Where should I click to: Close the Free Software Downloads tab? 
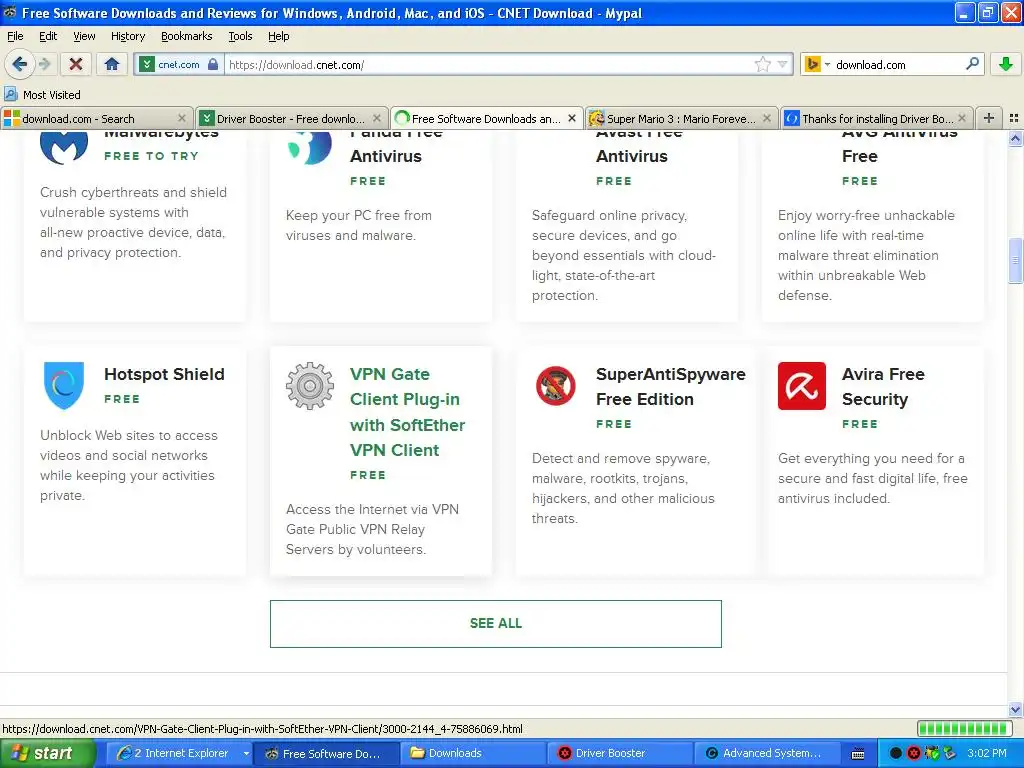click(572, 118)
